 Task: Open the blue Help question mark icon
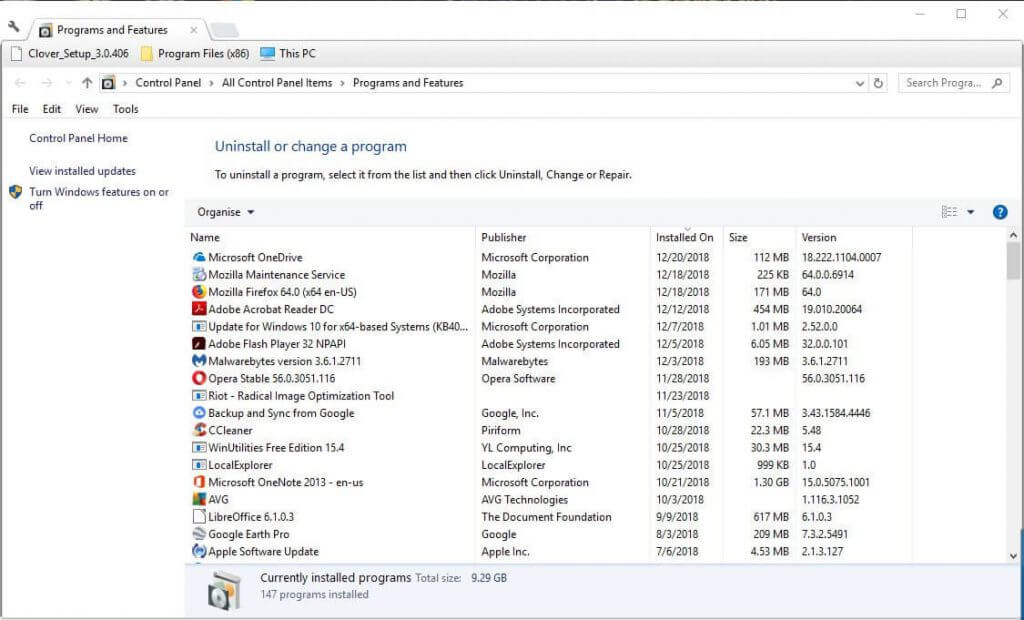tap(1000, 212)
